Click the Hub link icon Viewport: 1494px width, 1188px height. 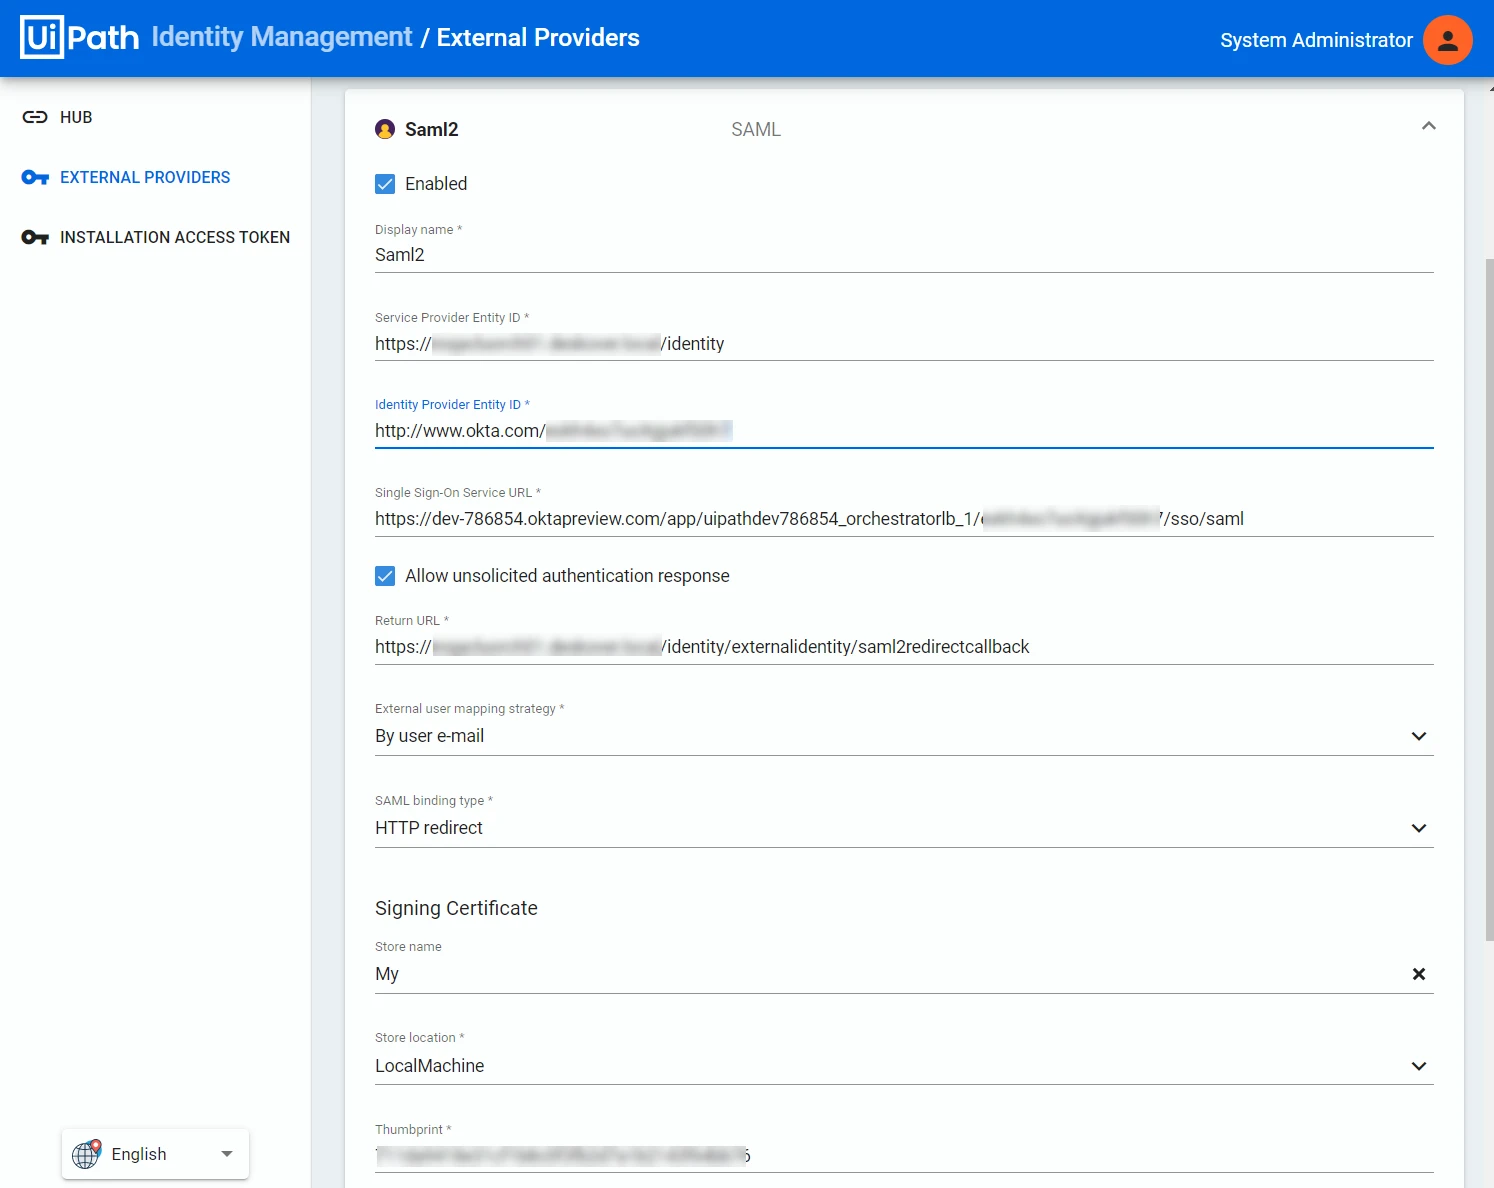point(35,117)
